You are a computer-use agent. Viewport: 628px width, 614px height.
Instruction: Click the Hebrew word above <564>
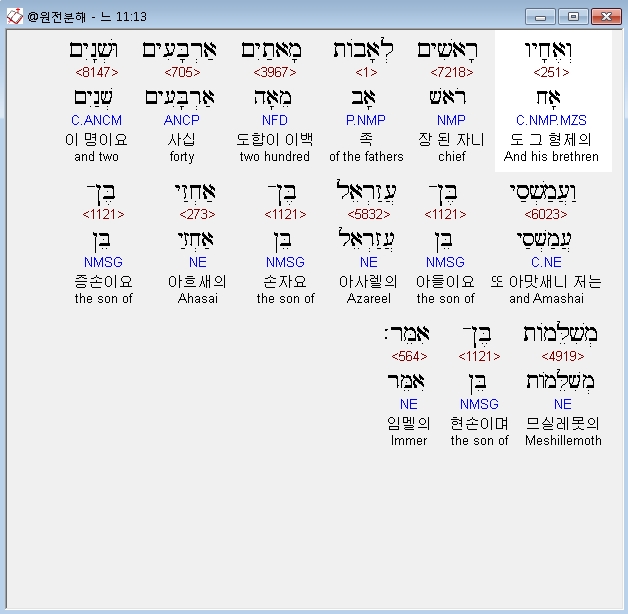(407, 334)
